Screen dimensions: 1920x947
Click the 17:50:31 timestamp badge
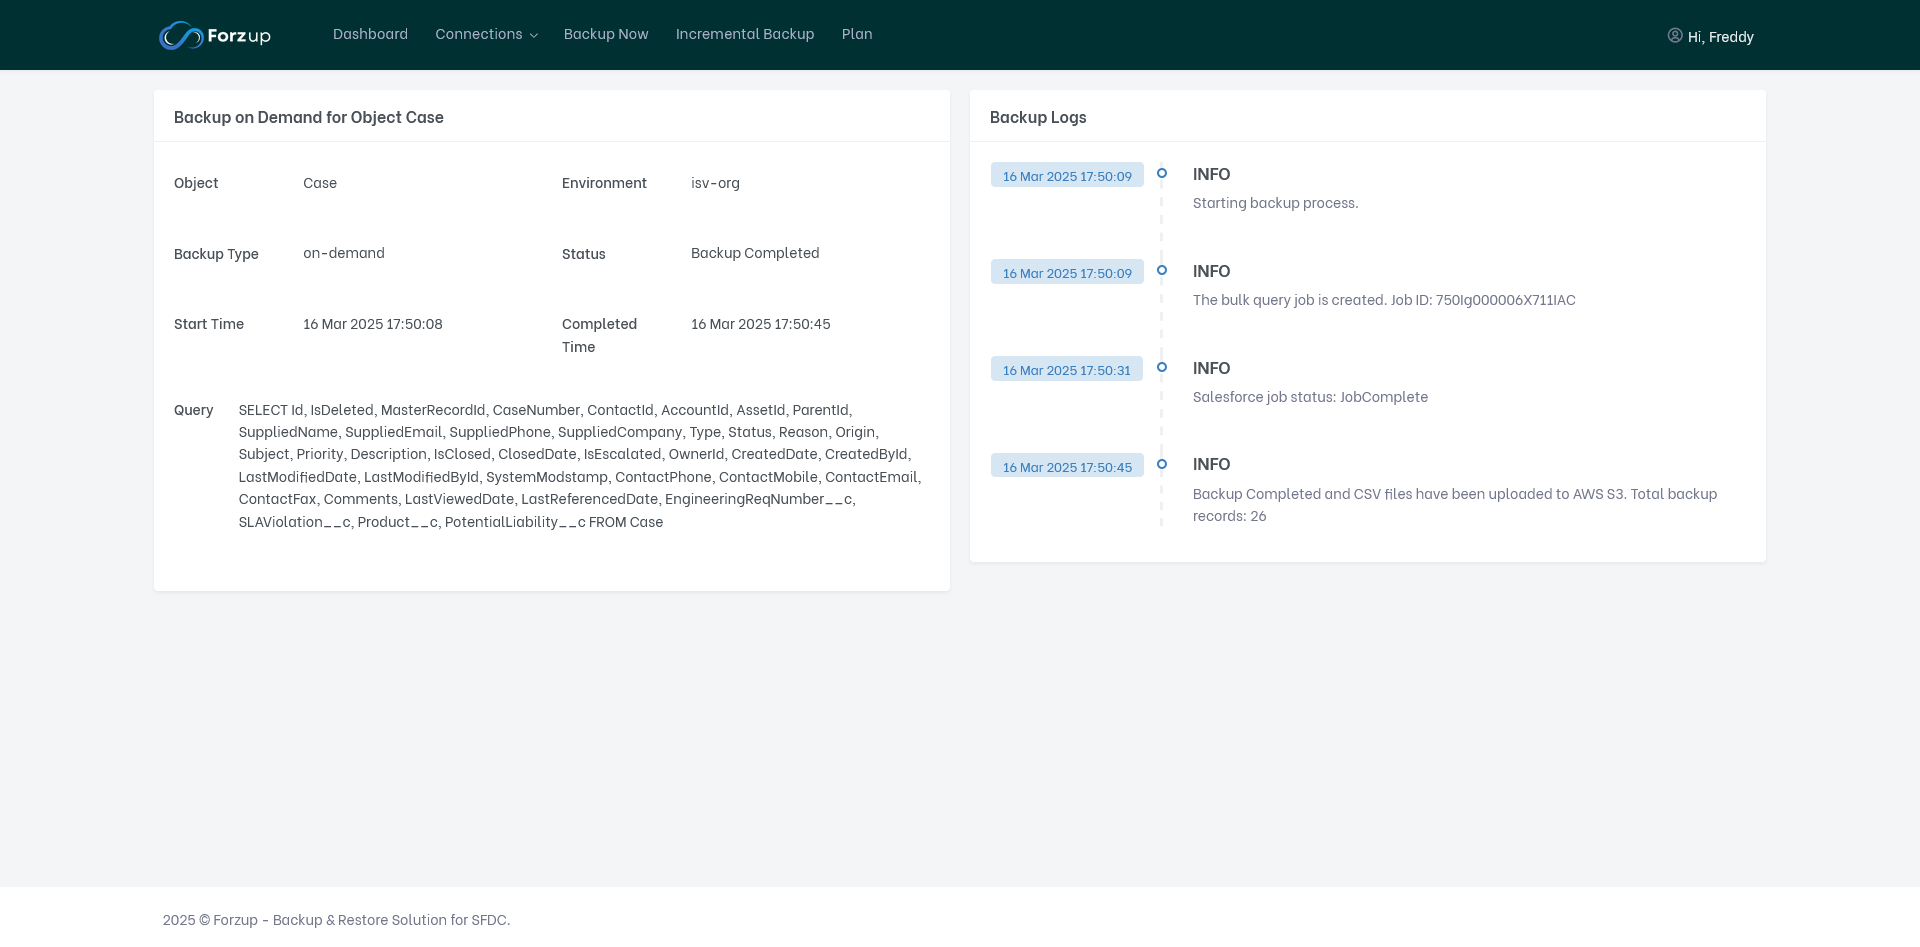coord(1066,370)
